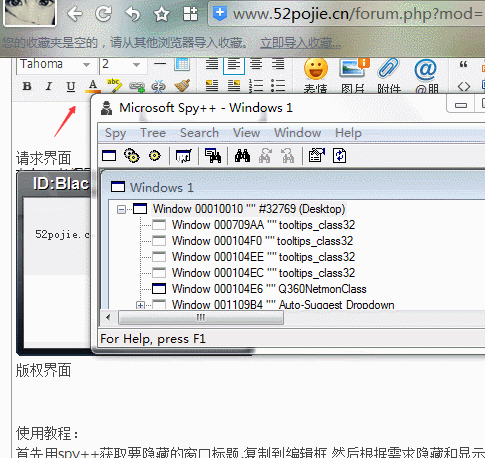Clear formatting with the broom icon
Viewport: 485px width, 458px height.
click(x=182, y=86)
